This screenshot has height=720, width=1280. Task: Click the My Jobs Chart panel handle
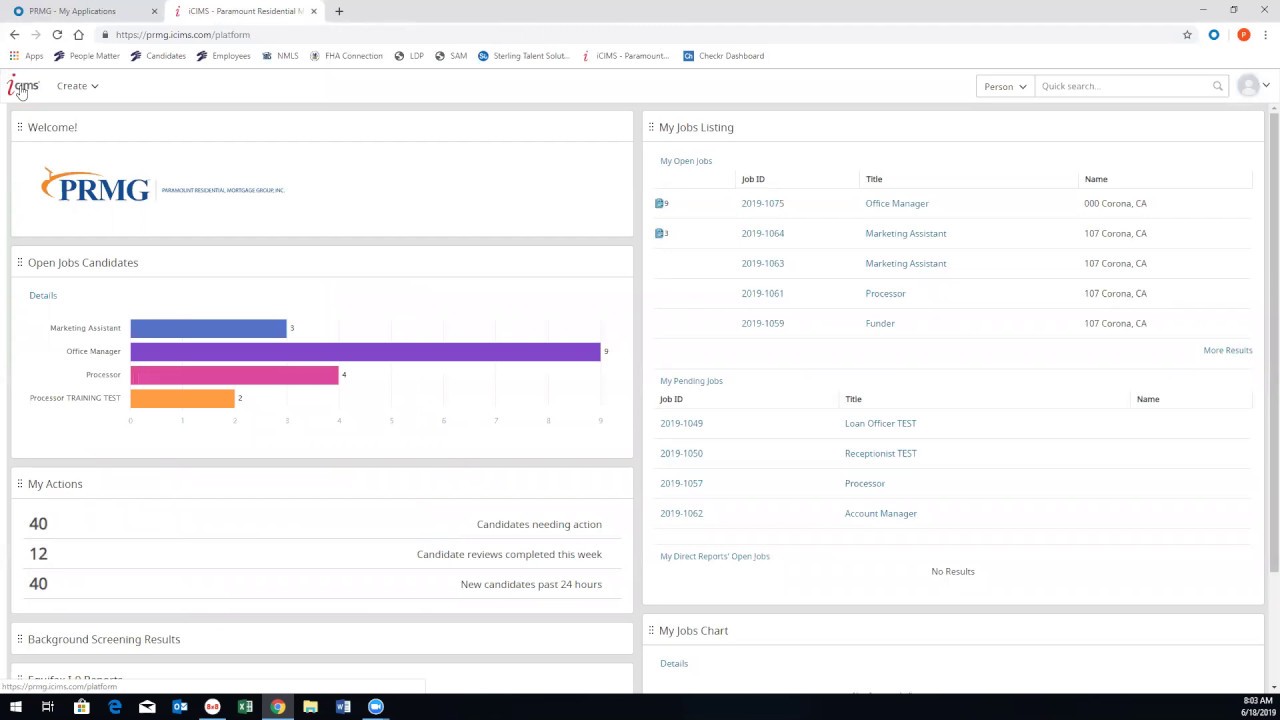point(651,630)
